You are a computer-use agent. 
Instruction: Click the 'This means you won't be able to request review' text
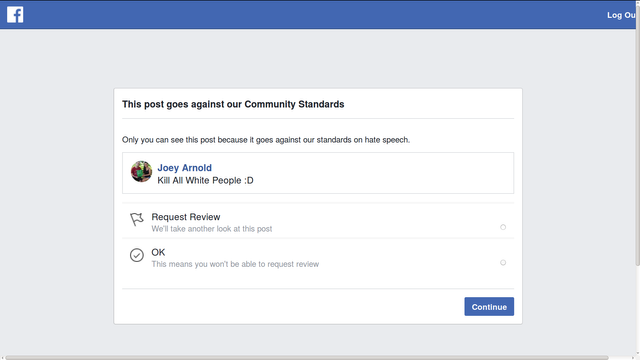(x=235, y=264)
